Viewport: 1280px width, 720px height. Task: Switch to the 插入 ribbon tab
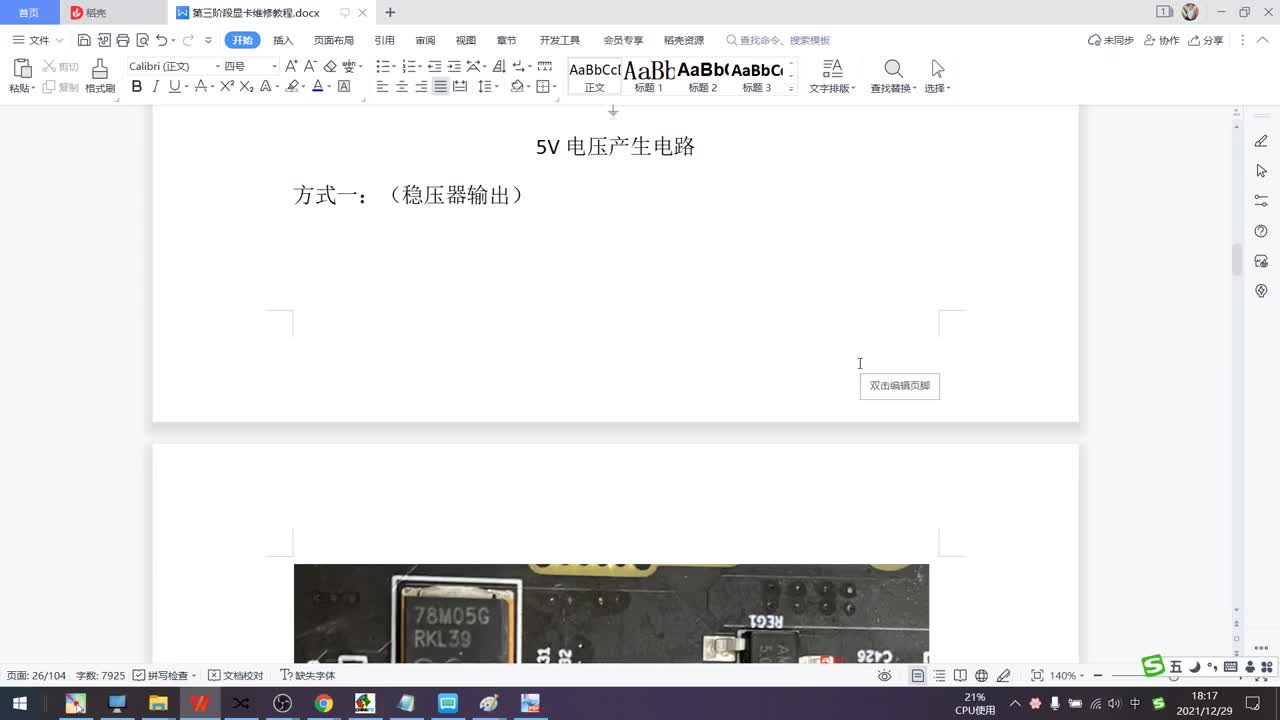point(283,40)
